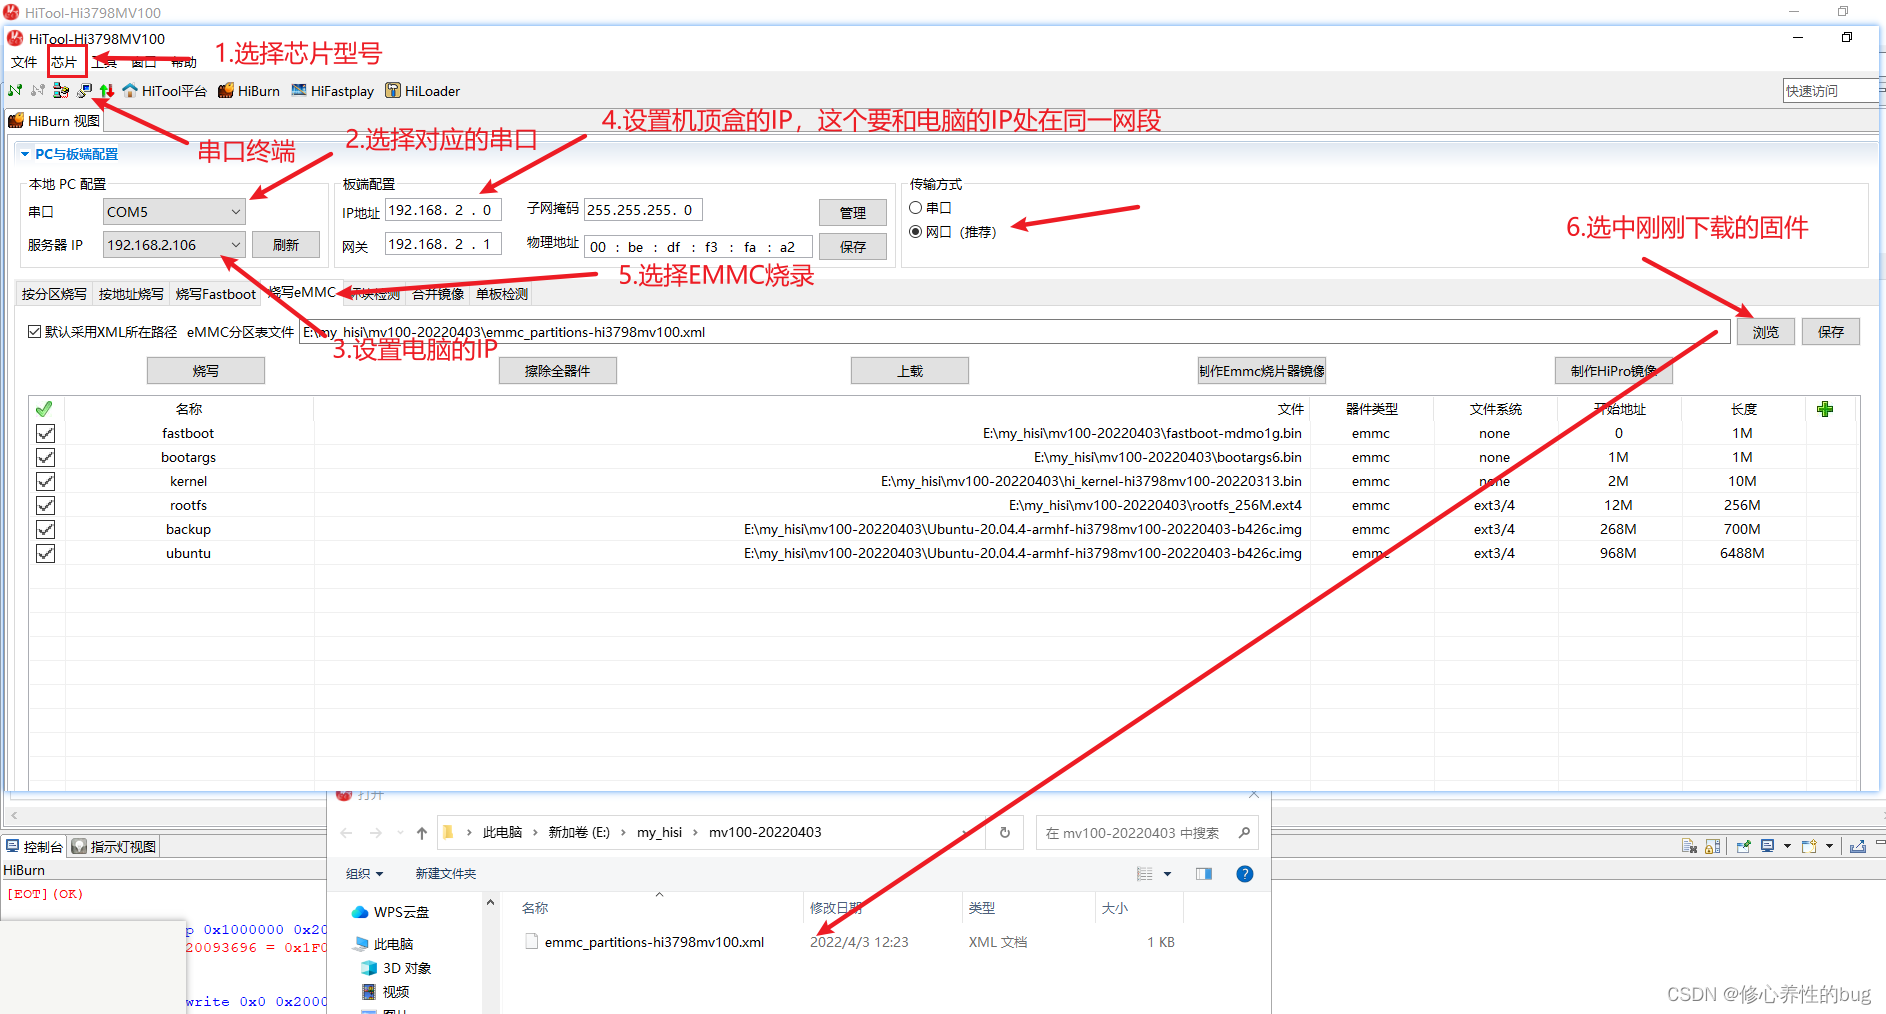Switch to the 单板检测 tab
Screen dimensions: 1886x1014
(x=501, y=294)
